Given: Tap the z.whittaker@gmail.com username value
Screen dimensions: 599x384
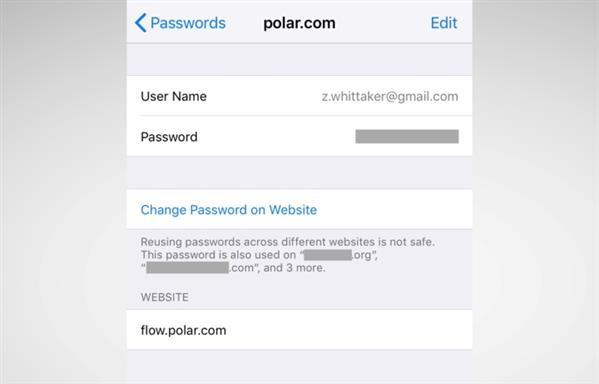Looking at the screenshot, I should tap(390, 97).
